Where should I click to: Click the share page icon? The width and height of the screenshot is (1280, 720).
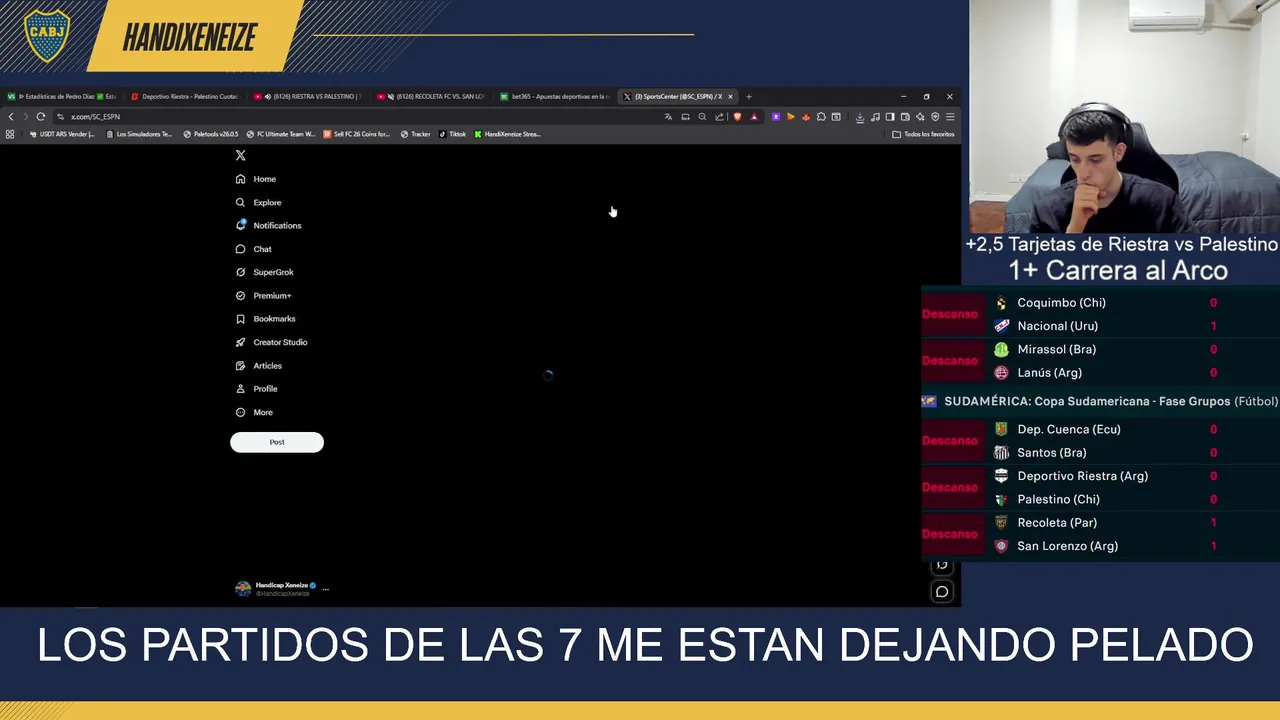tap(719, 117)
